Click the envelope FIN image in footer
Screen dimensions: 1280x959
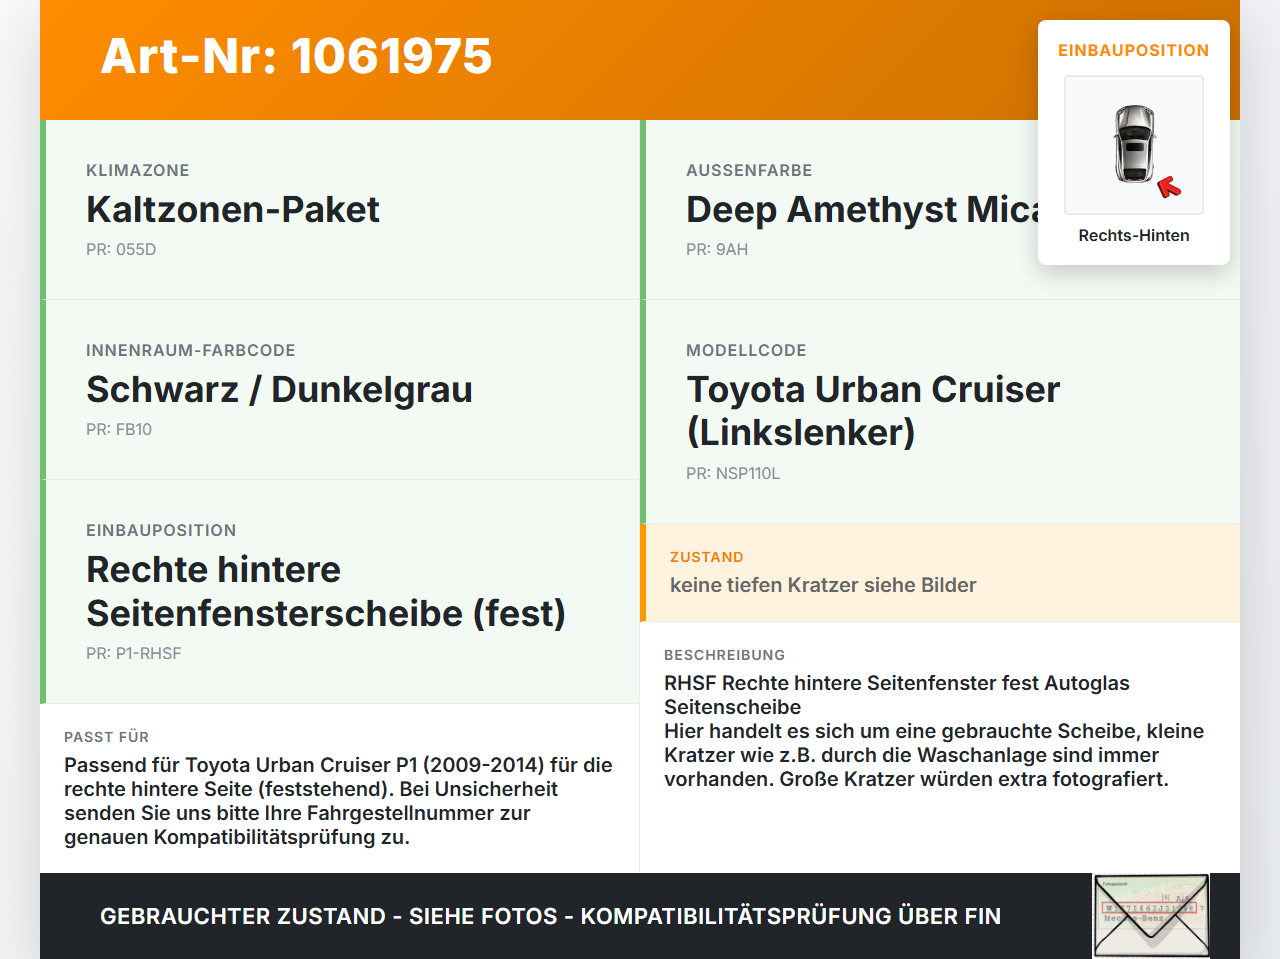click(1151, 916)
